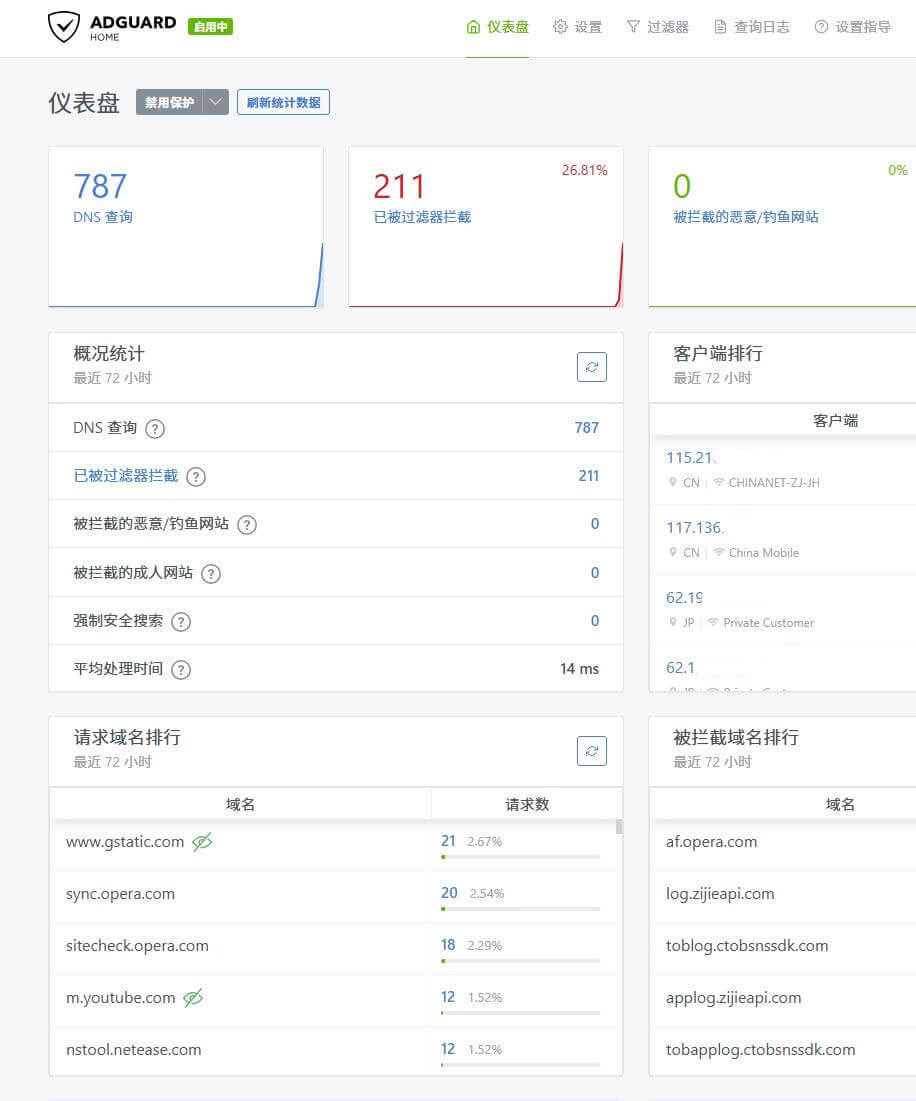Viewport: 916px width, 1101px height.
Task: Click request count 21 for www.gstatic.com
Action: pyautogui.click(x=448, y=840)
